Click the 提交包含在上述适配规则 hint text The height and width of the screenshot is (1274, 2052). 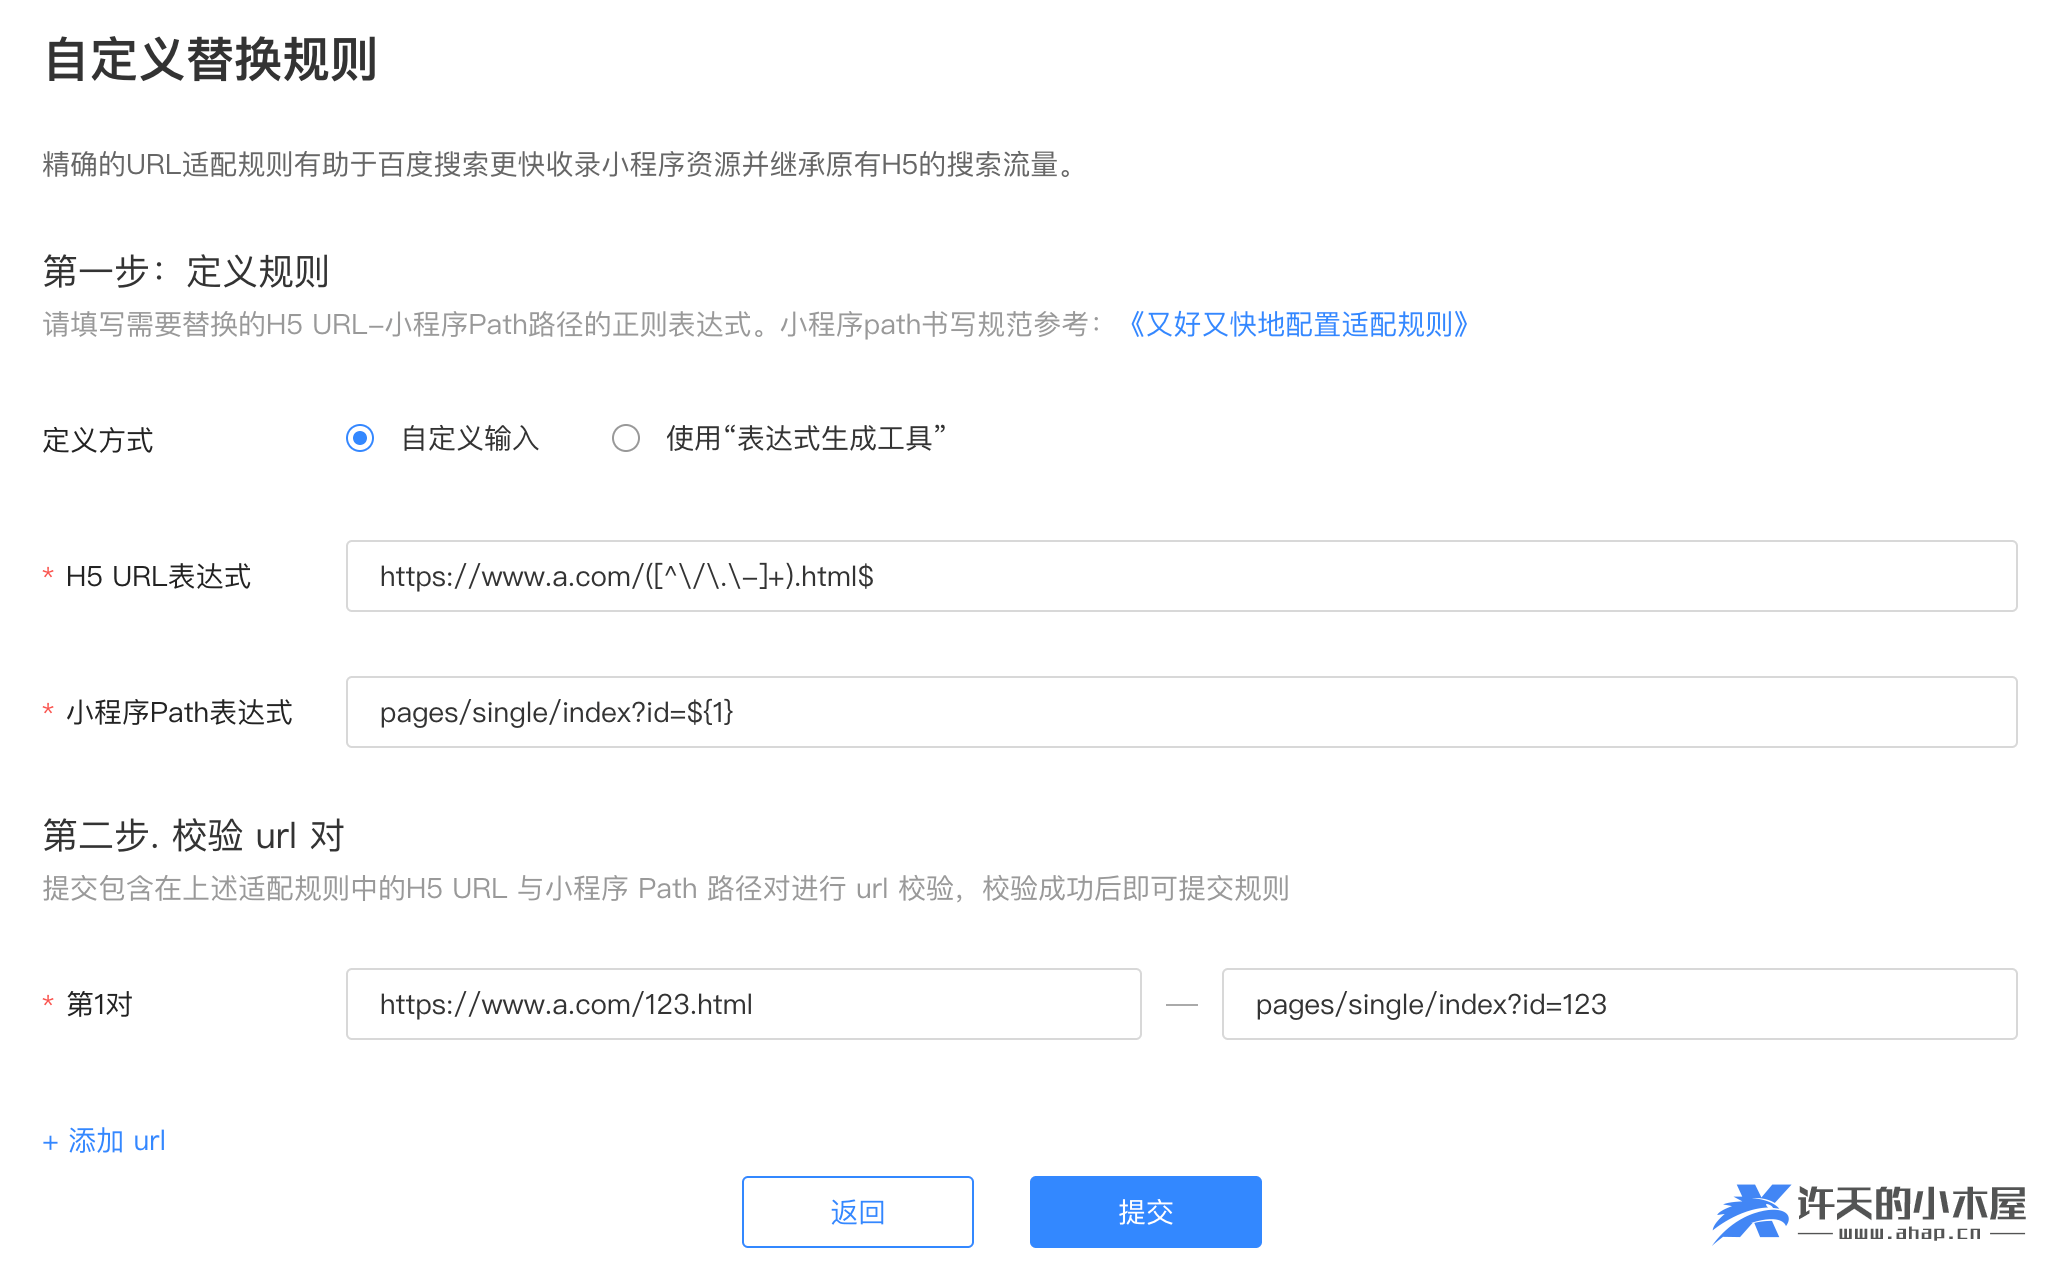[666, 888]
